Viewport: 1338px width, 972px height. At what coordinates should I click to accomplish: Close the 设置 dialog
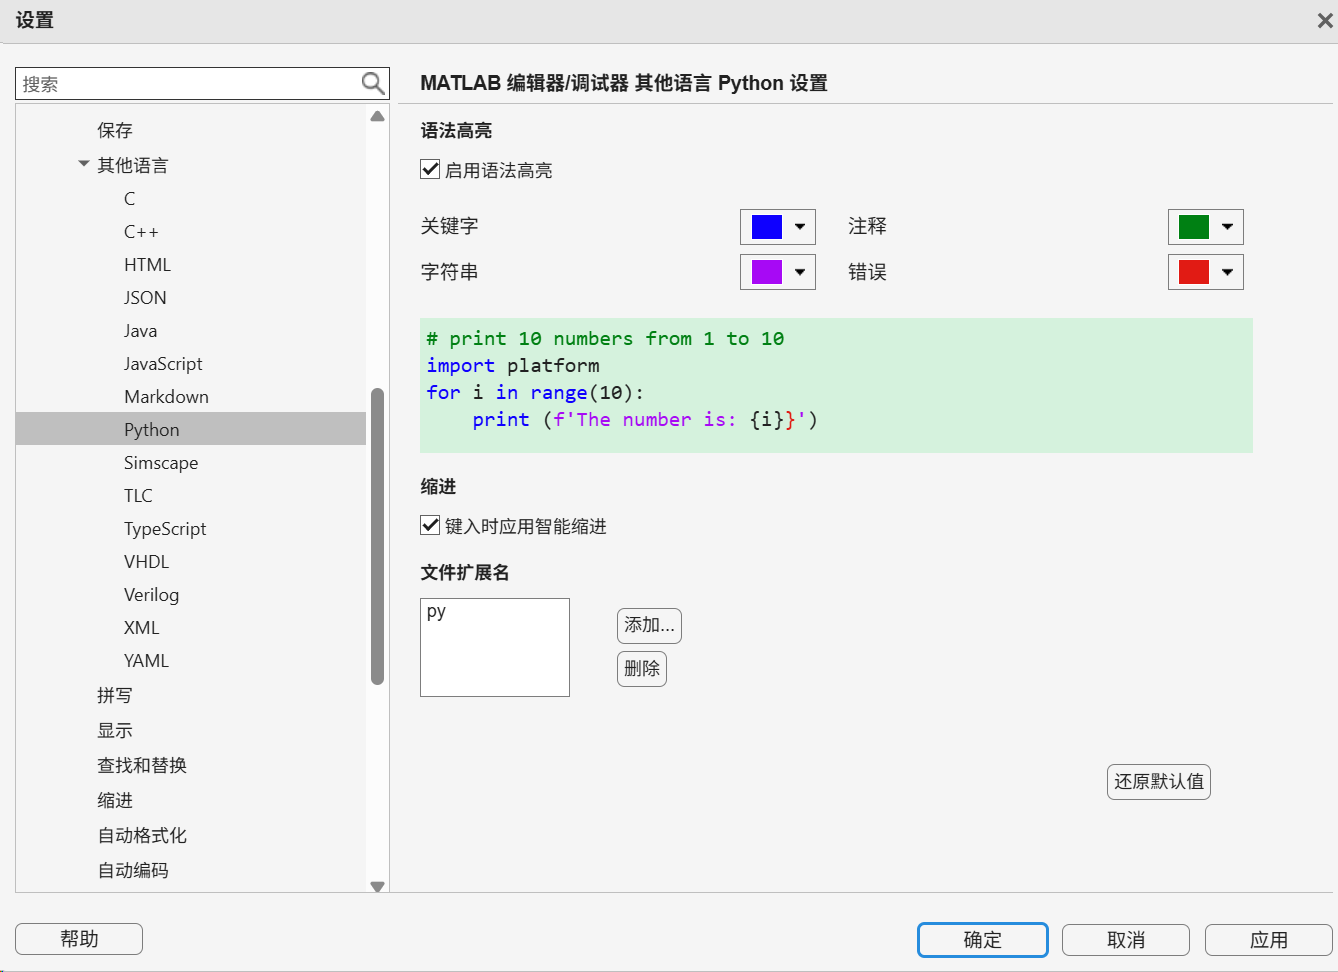tap(1325, 21)
